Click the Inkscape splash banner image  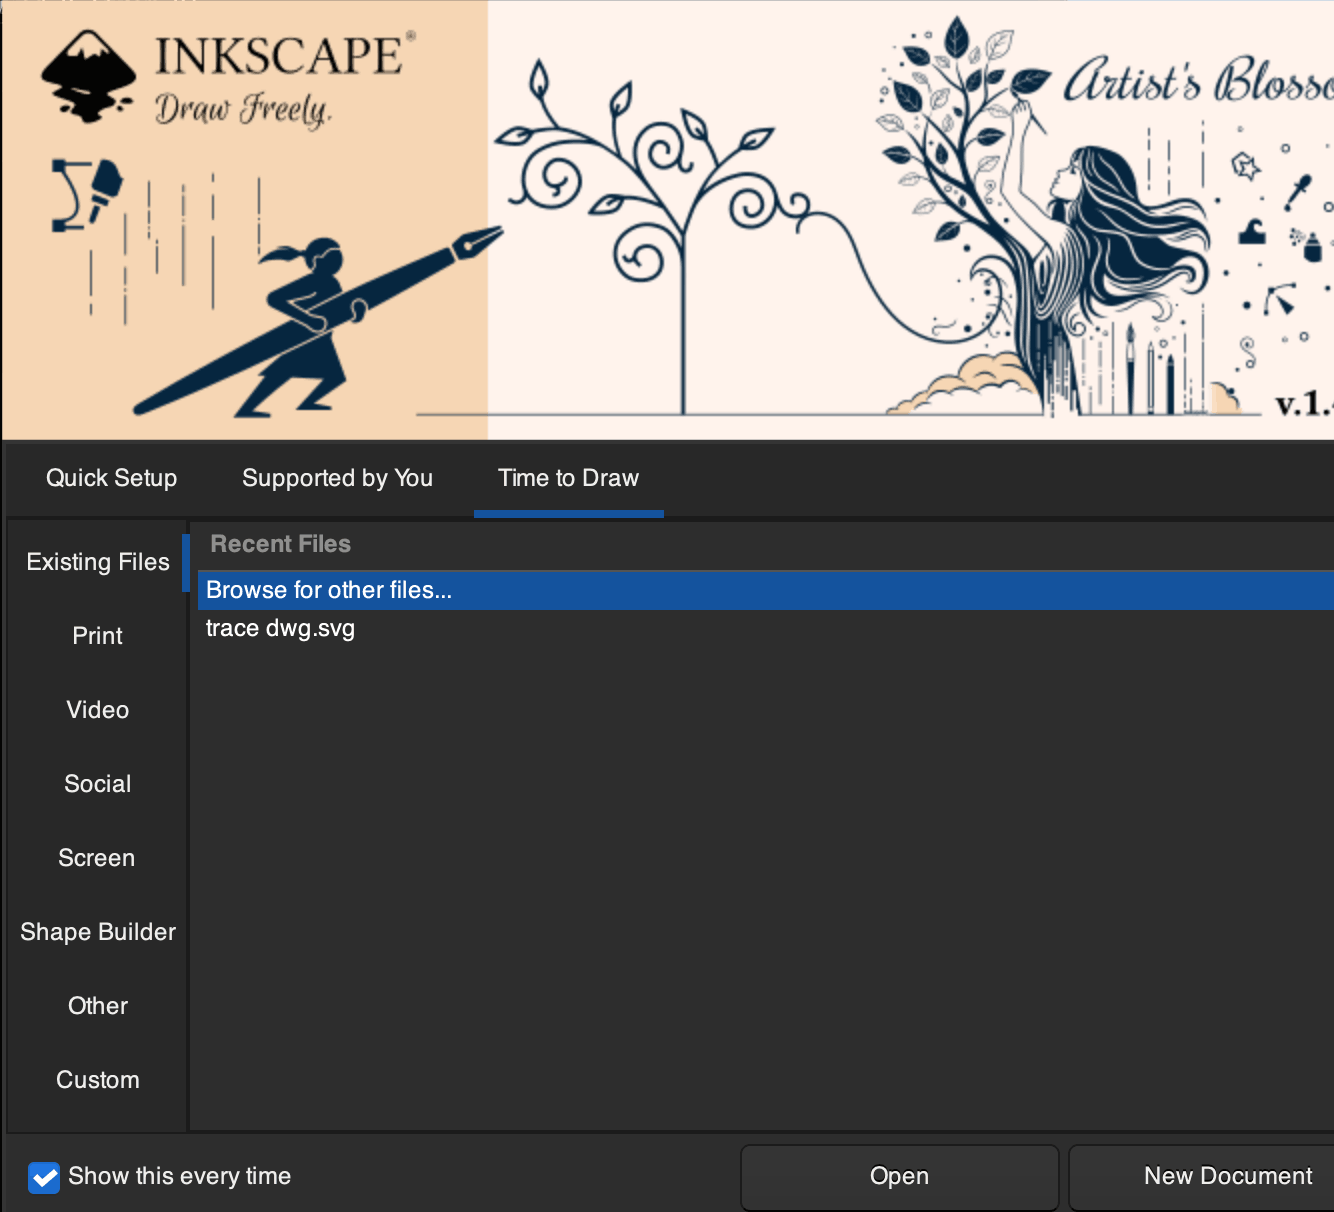point(668,220)
